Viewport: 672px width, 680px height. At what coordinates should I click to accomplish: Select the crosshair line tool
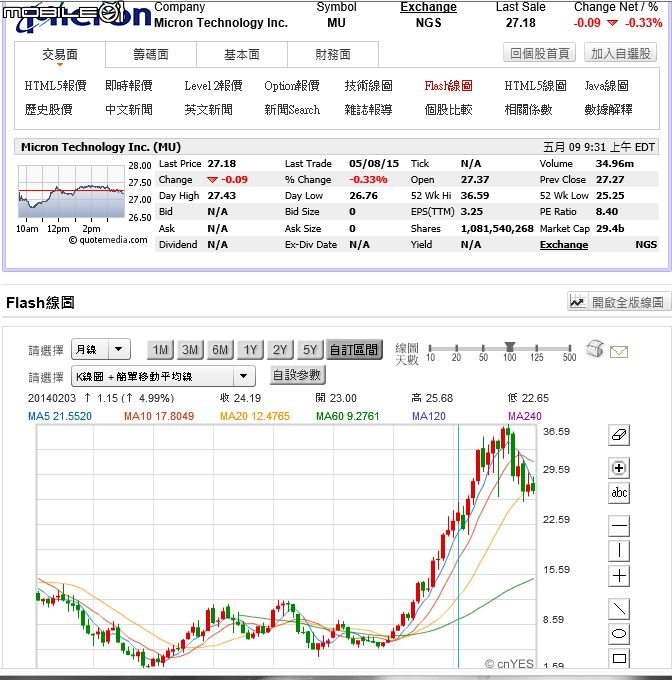click(619, 576)
